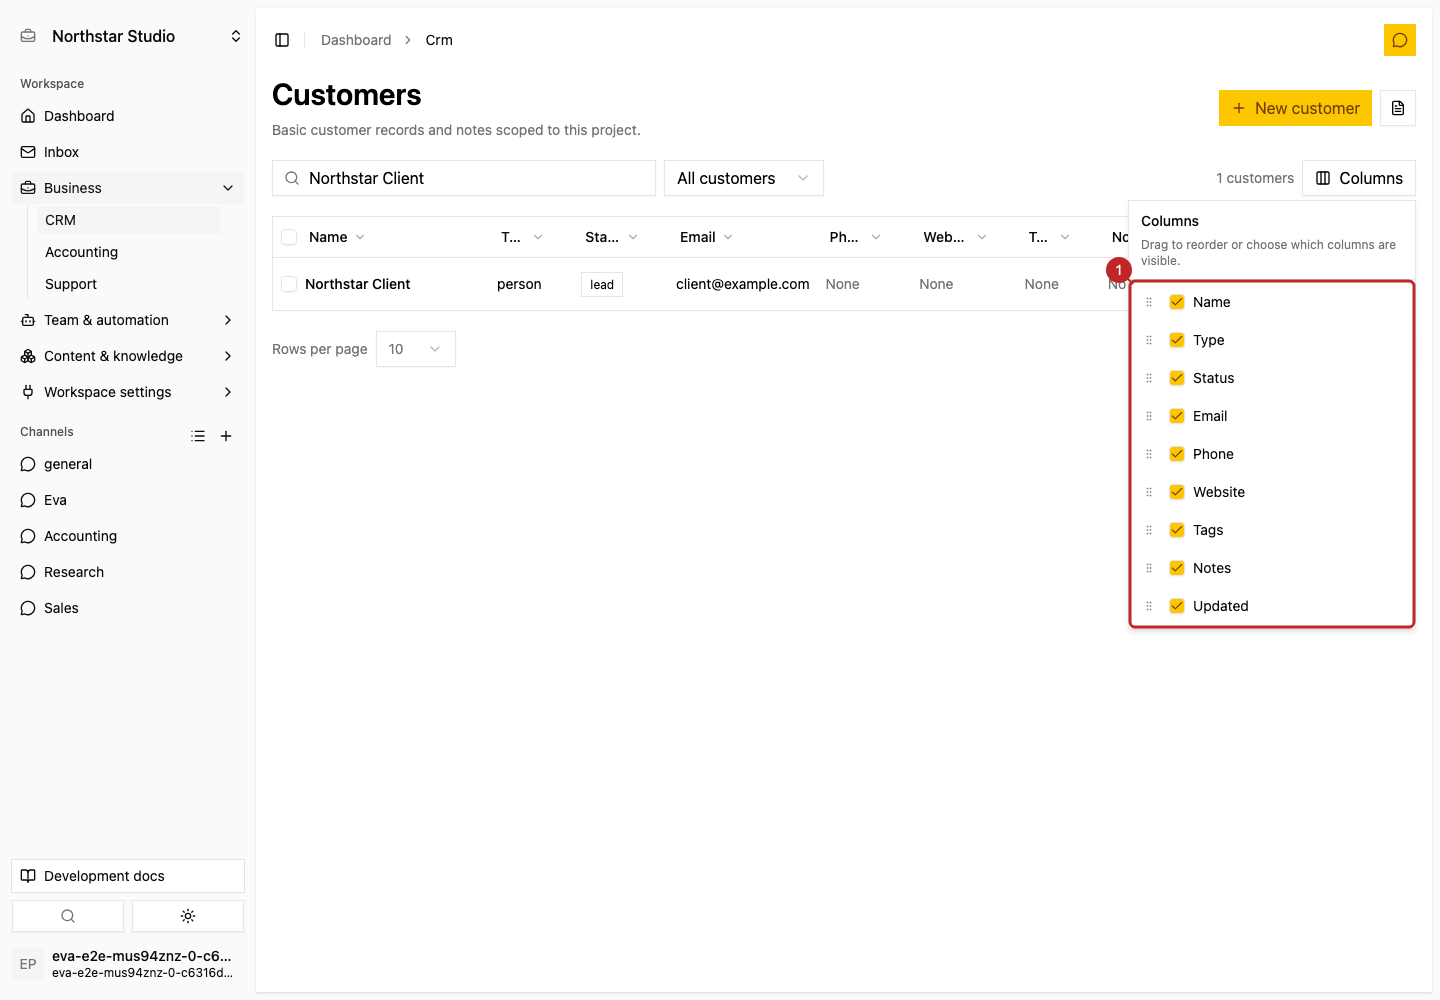Open Support under Business
Image resolution: width=1440 pixels, height=1000 pixels.
click(128, 284)
